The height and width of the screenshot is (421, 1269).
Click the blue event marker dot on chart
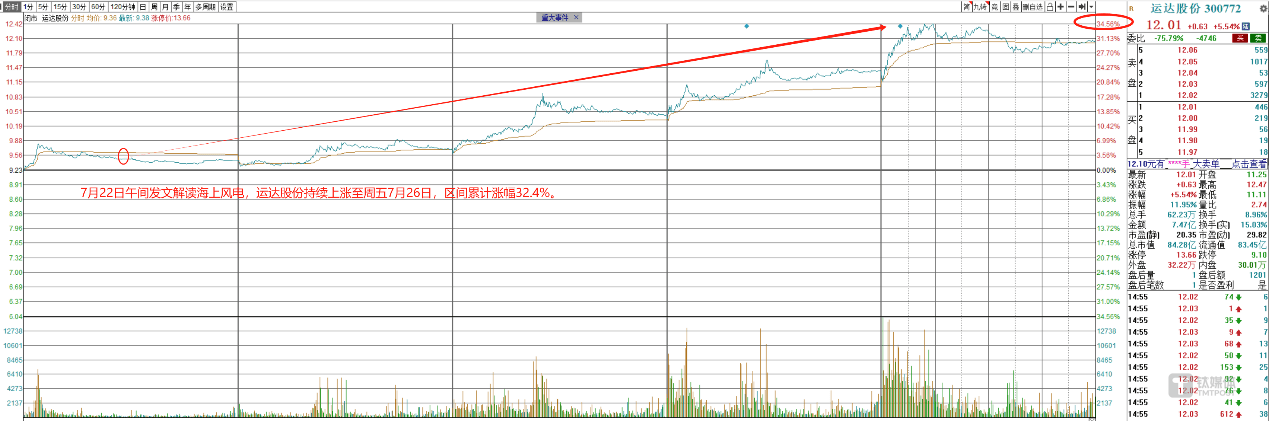[746, 26]
